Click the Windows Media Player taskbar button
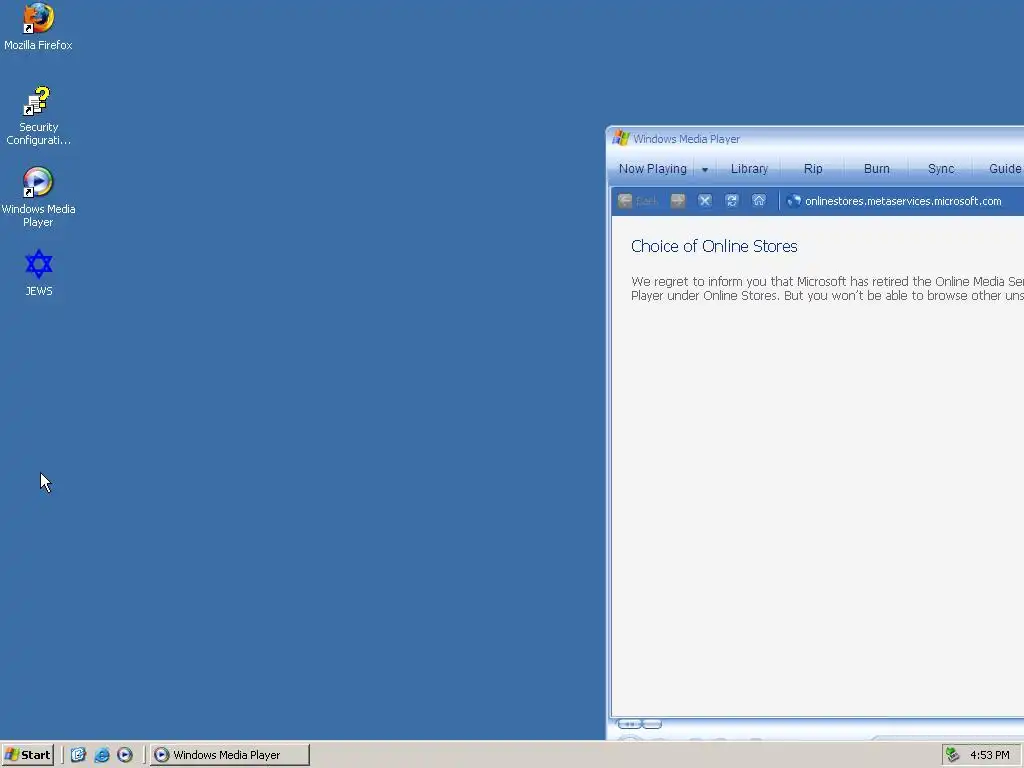This screenshot has height=768, width=1024. tap(230, 755)
